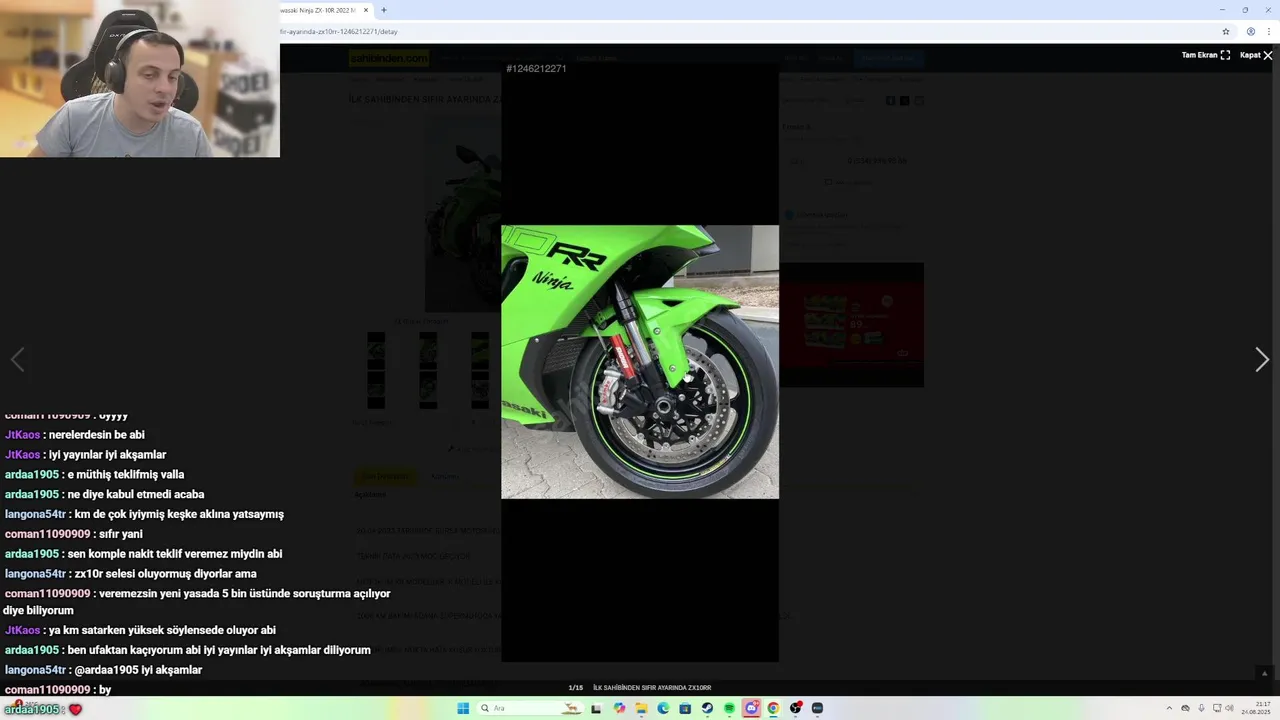Open the Chrome profile icon

click(x=1250, y=31)
